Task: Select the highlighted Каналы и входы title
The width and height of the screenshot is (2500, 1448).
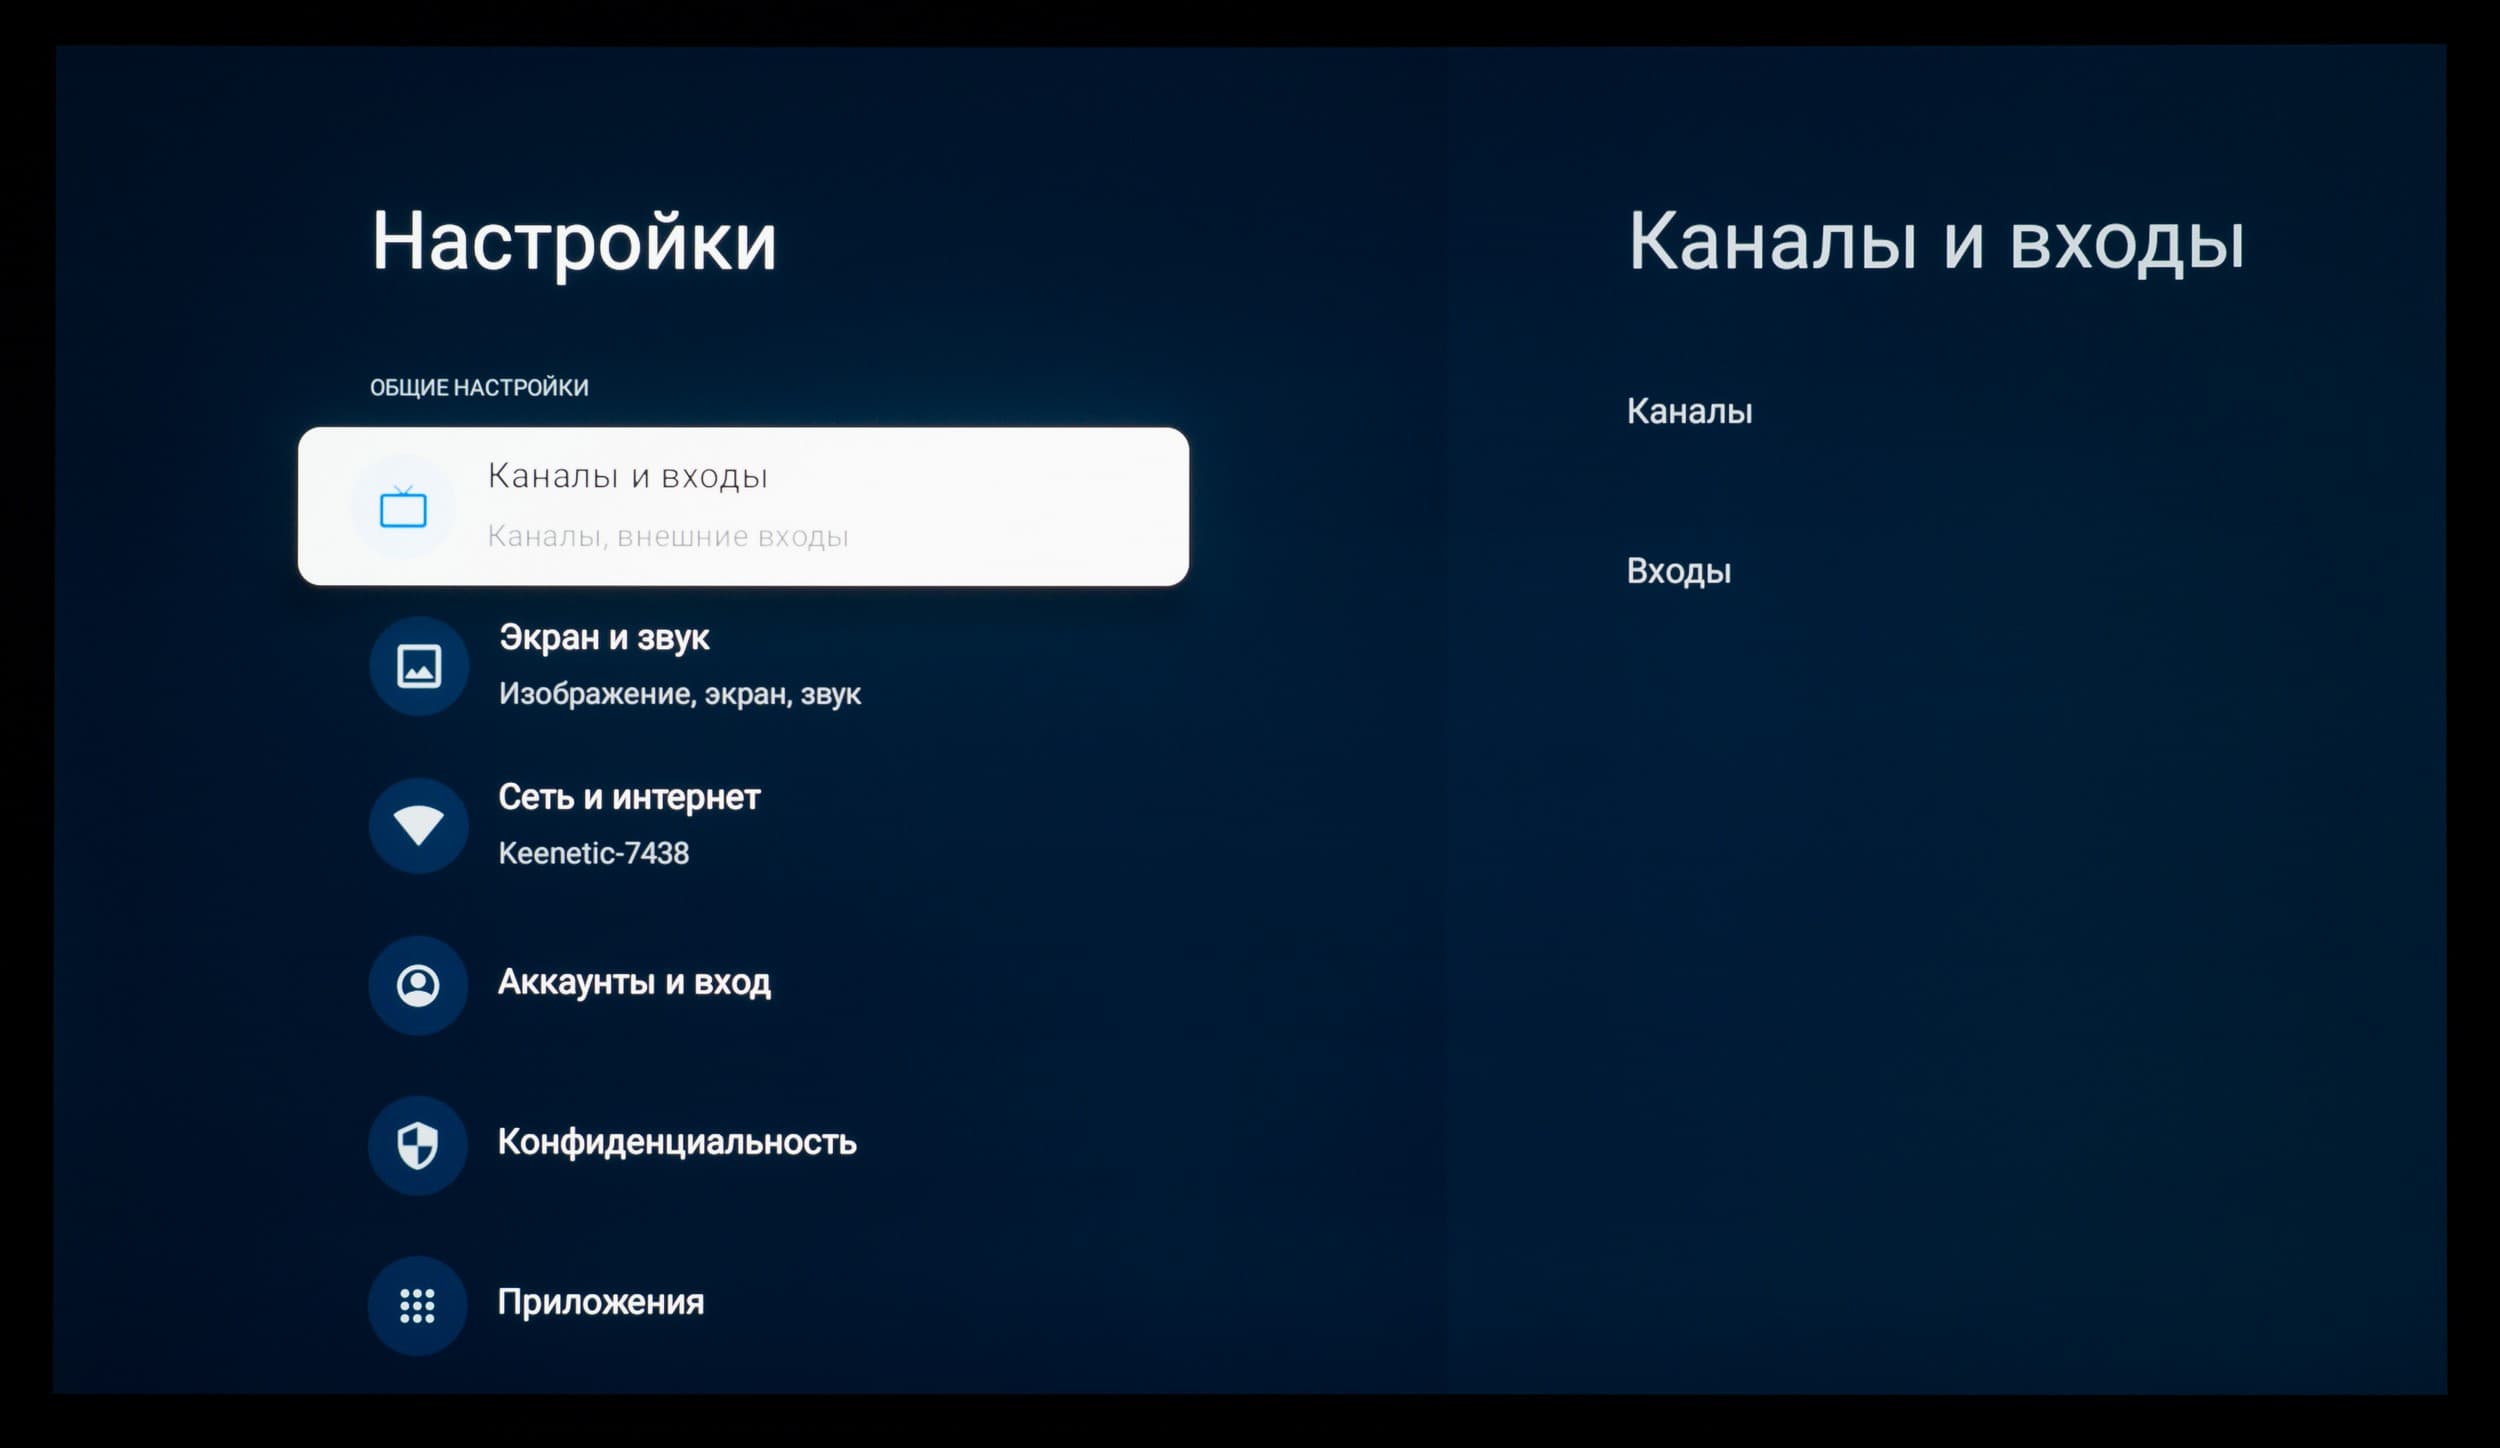Action: click(x=627, y=476)
